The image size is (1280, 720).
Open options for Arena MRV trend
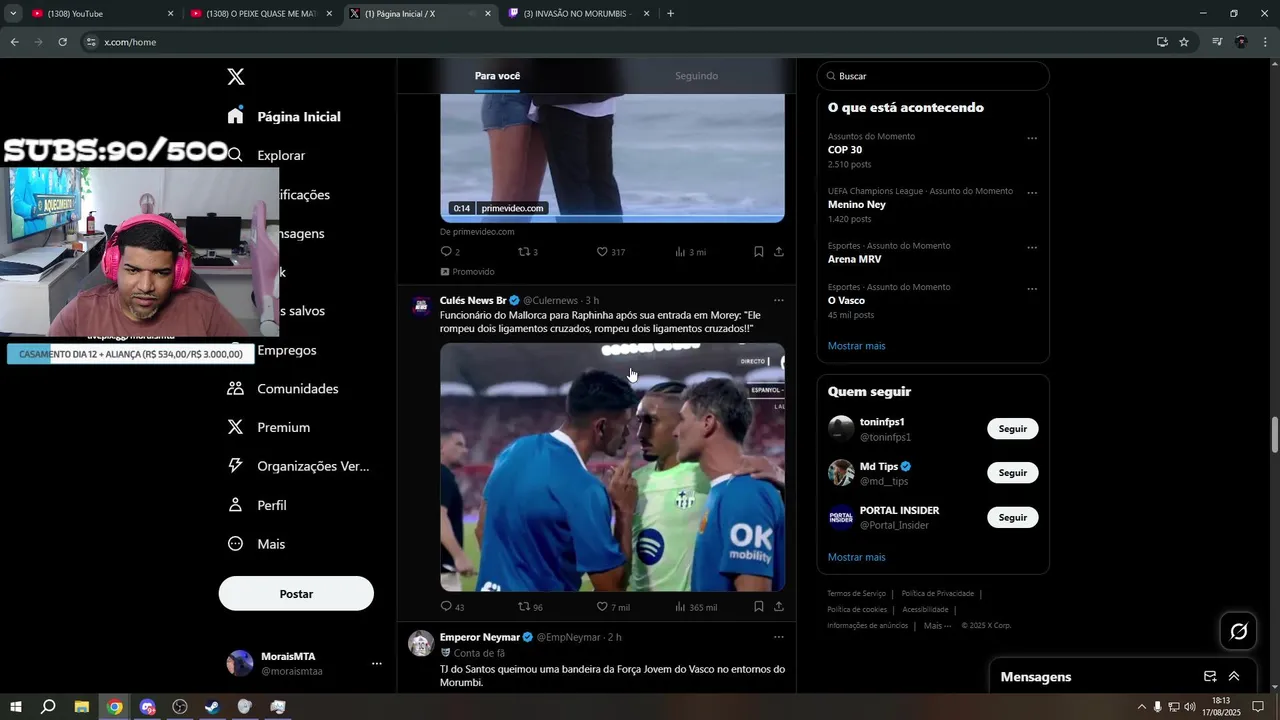(x=1032, y=248)
